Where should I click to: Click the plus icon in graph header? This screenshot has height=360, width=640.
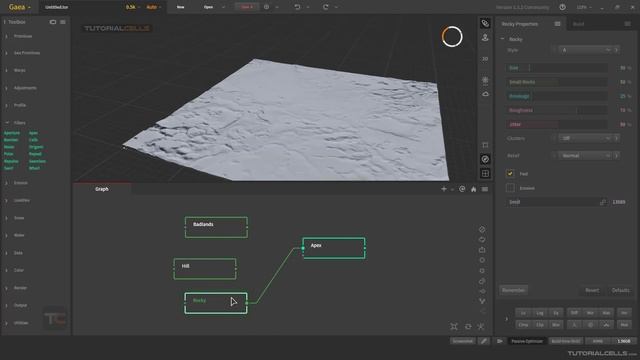tap(444, 189)
